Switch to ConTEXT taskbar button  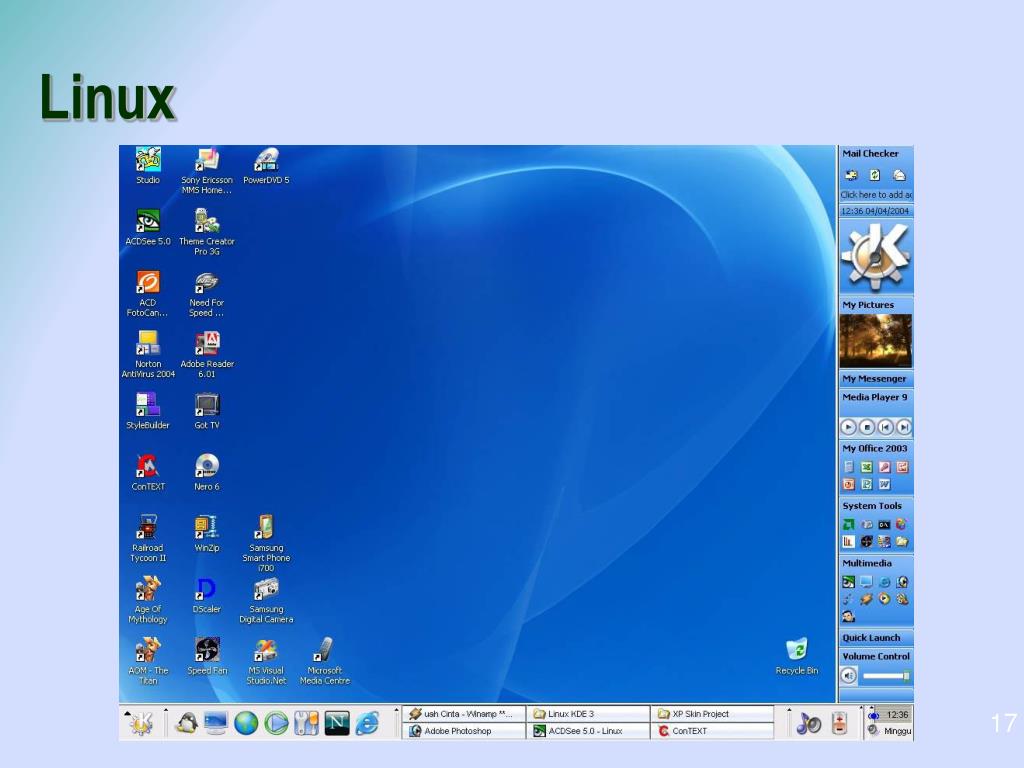pos(712,731)
